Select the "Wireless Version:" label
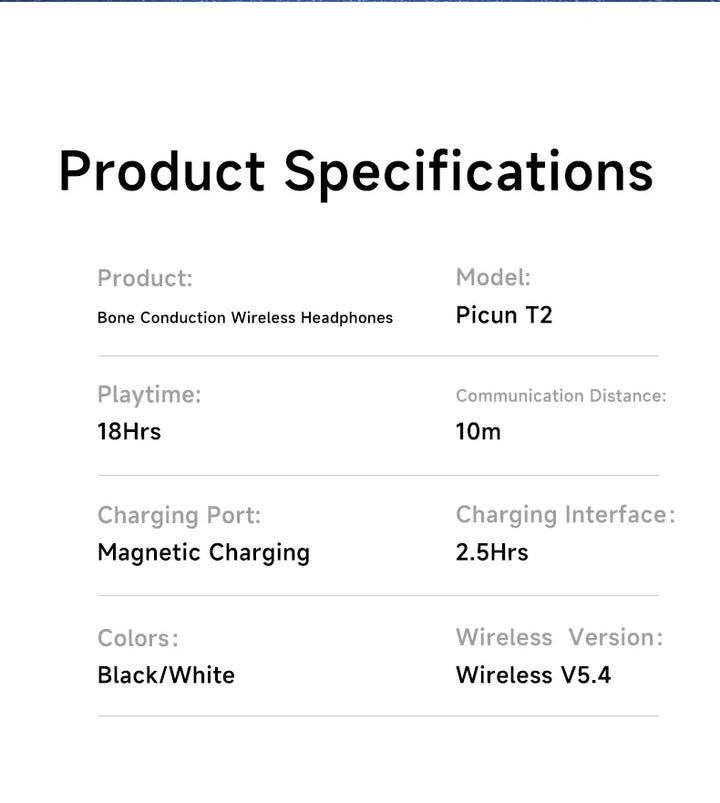Viewport: 720px width, 803px height. [x=559, y=637]
